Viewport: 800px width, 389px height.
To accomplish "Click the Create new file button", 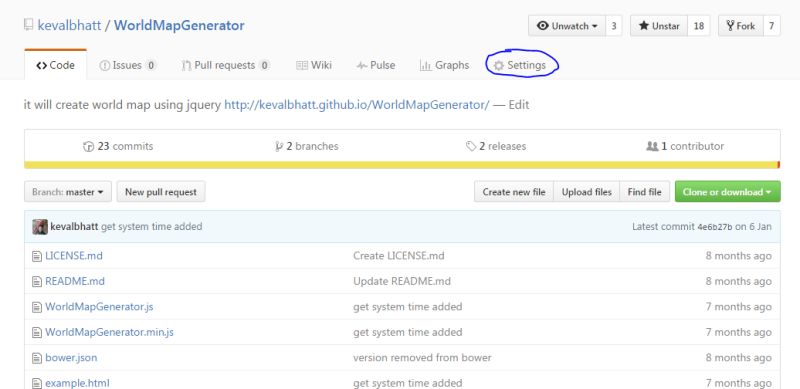I will [514, 192].
